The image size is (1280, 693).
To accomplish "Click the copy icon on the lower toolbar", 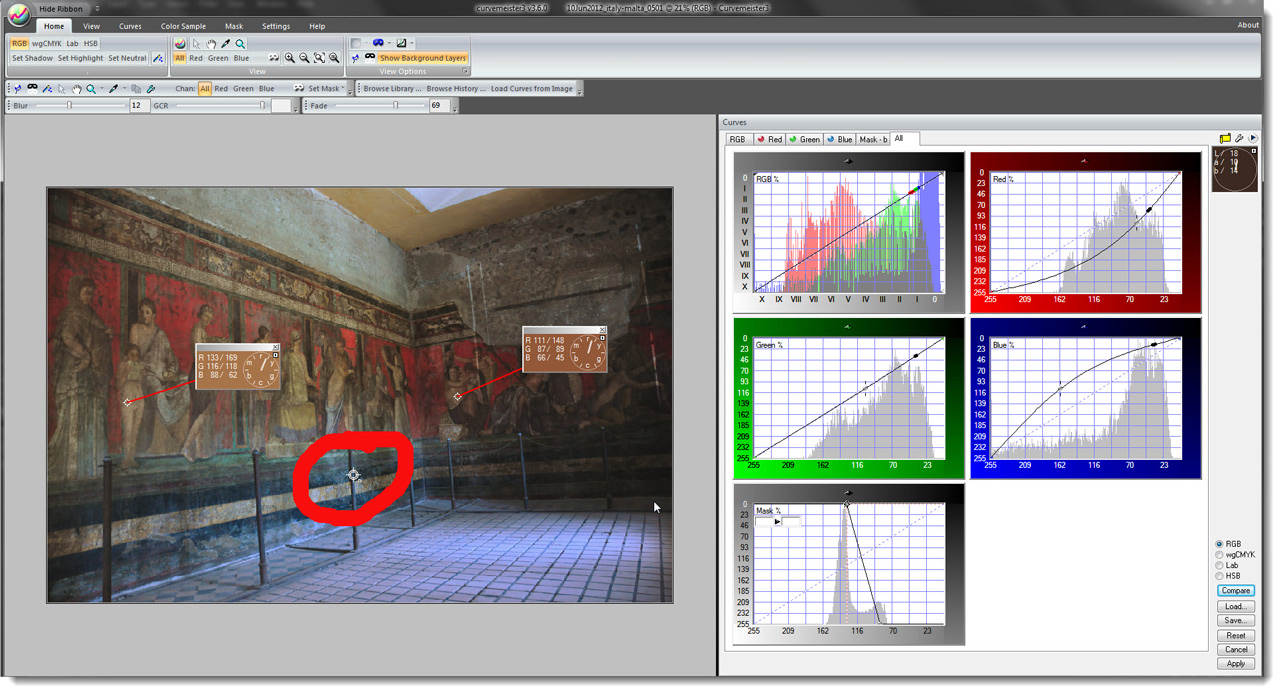I will coord(137,88).
